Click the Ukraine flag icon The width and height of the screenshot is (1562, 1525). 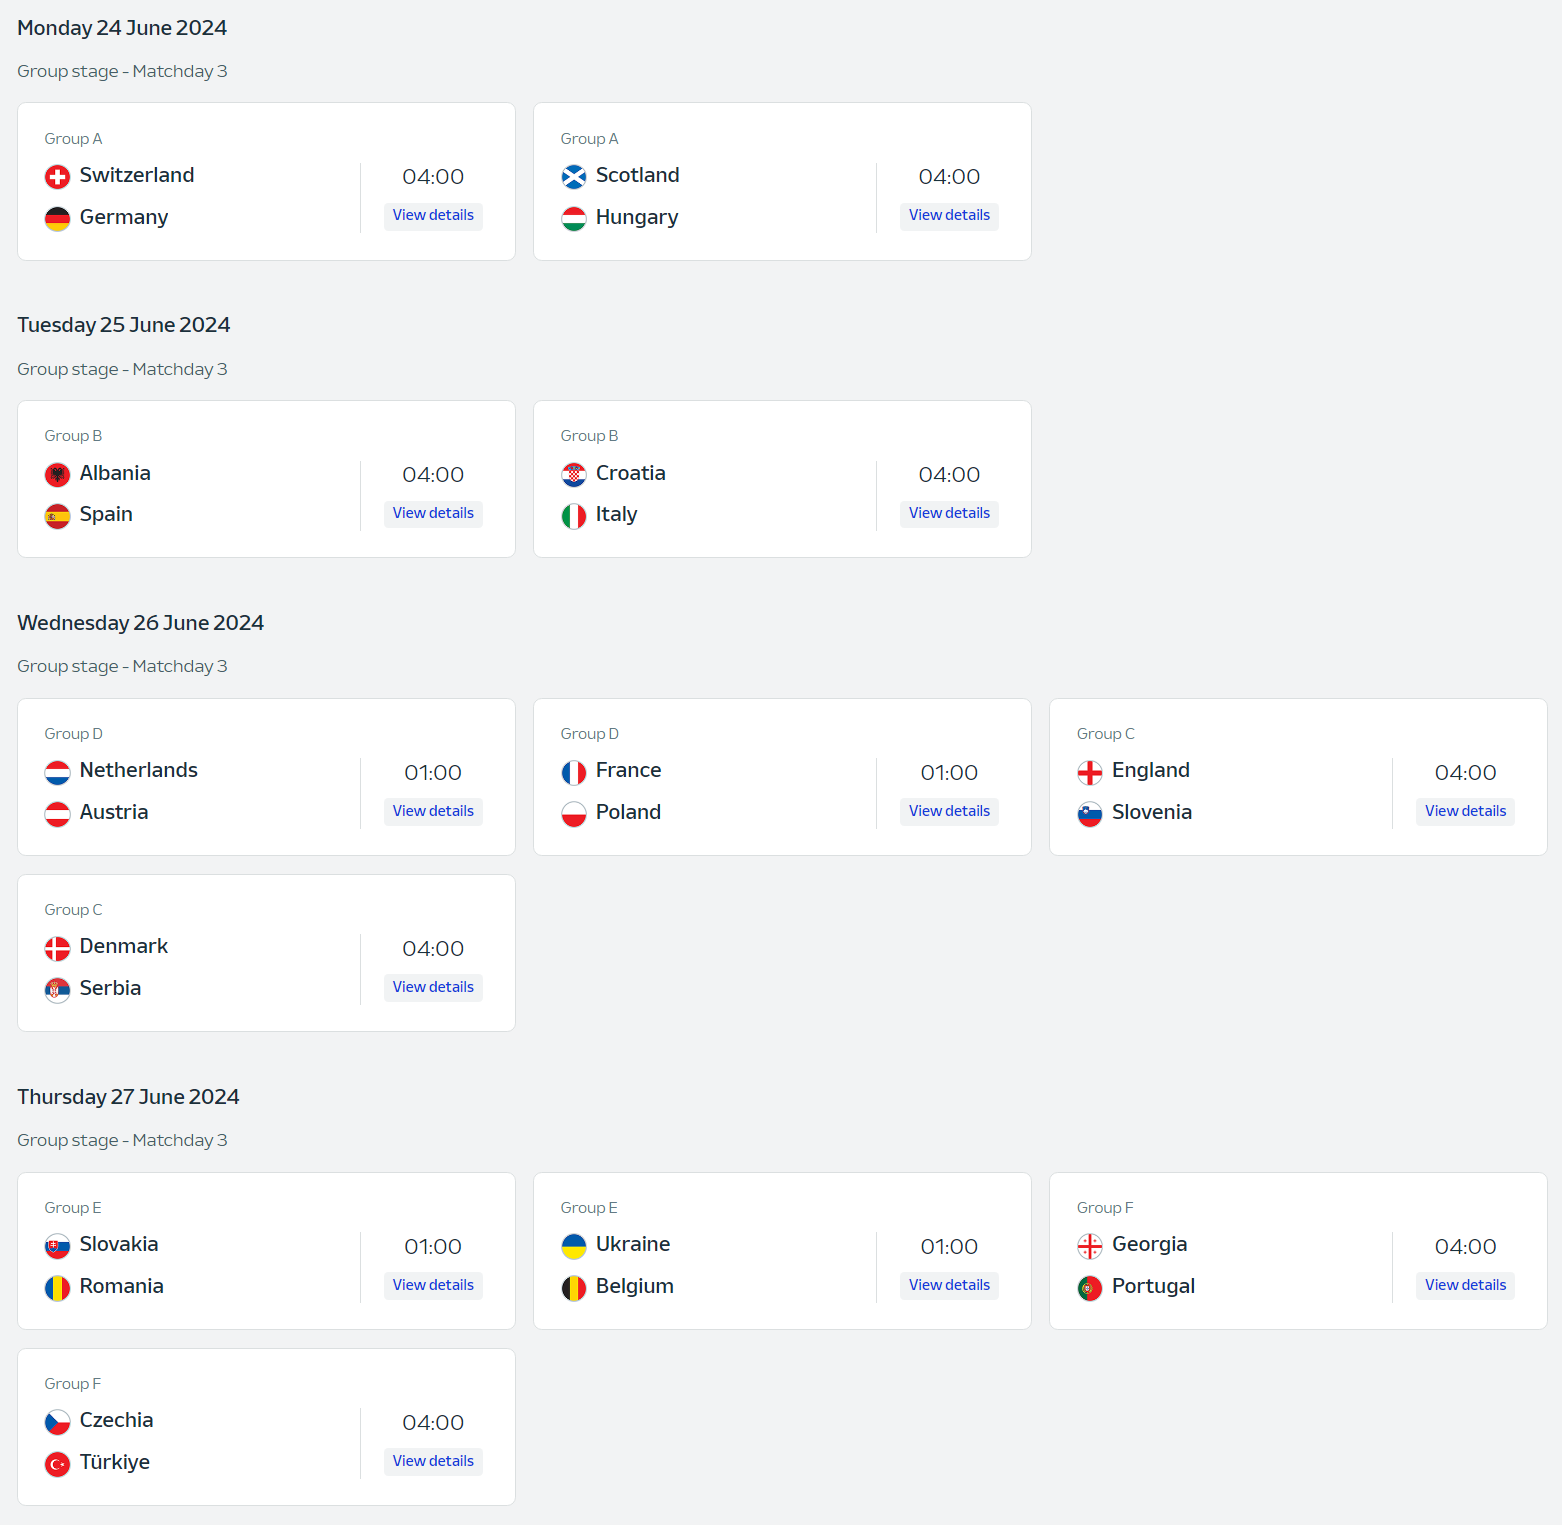click(574, 1246)
